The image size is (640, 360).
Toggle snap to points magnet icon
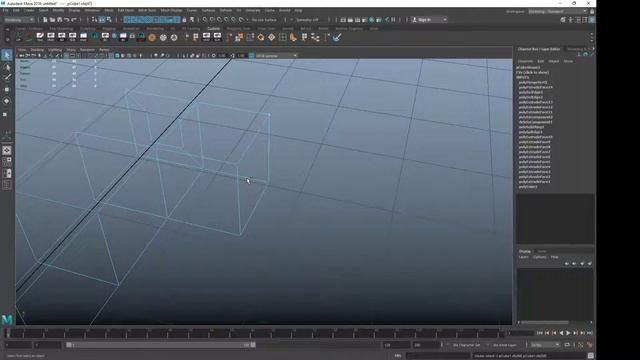click(x=220, y=20)
